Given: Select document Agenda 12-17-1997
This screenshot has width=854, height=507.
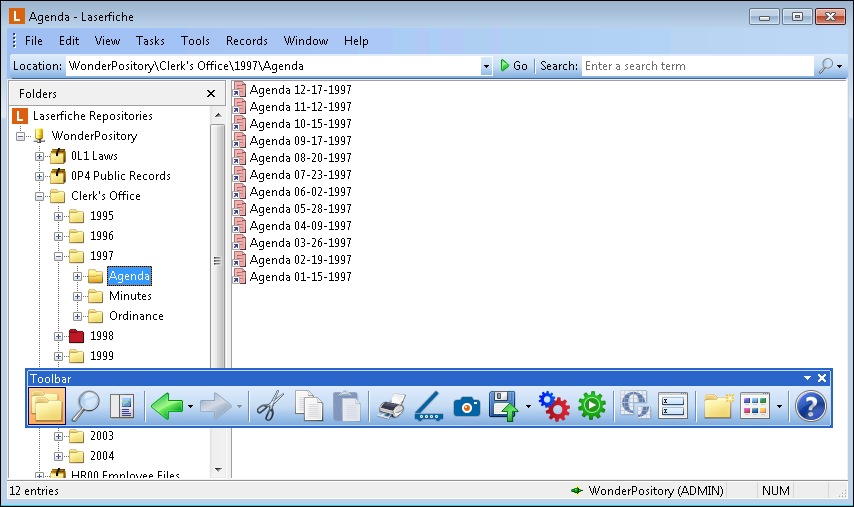Looking at the screenshot, I should pos(301,90).
